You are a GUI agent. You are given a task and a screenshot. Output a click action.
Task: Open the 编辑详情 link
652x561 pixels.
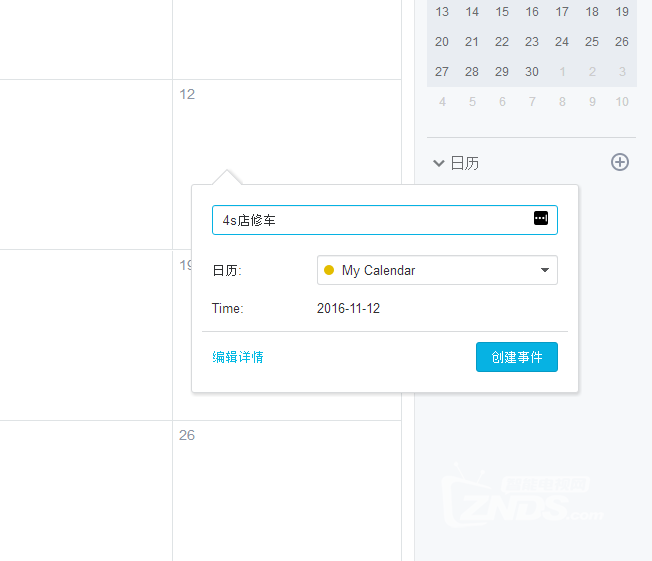point(238,357)
